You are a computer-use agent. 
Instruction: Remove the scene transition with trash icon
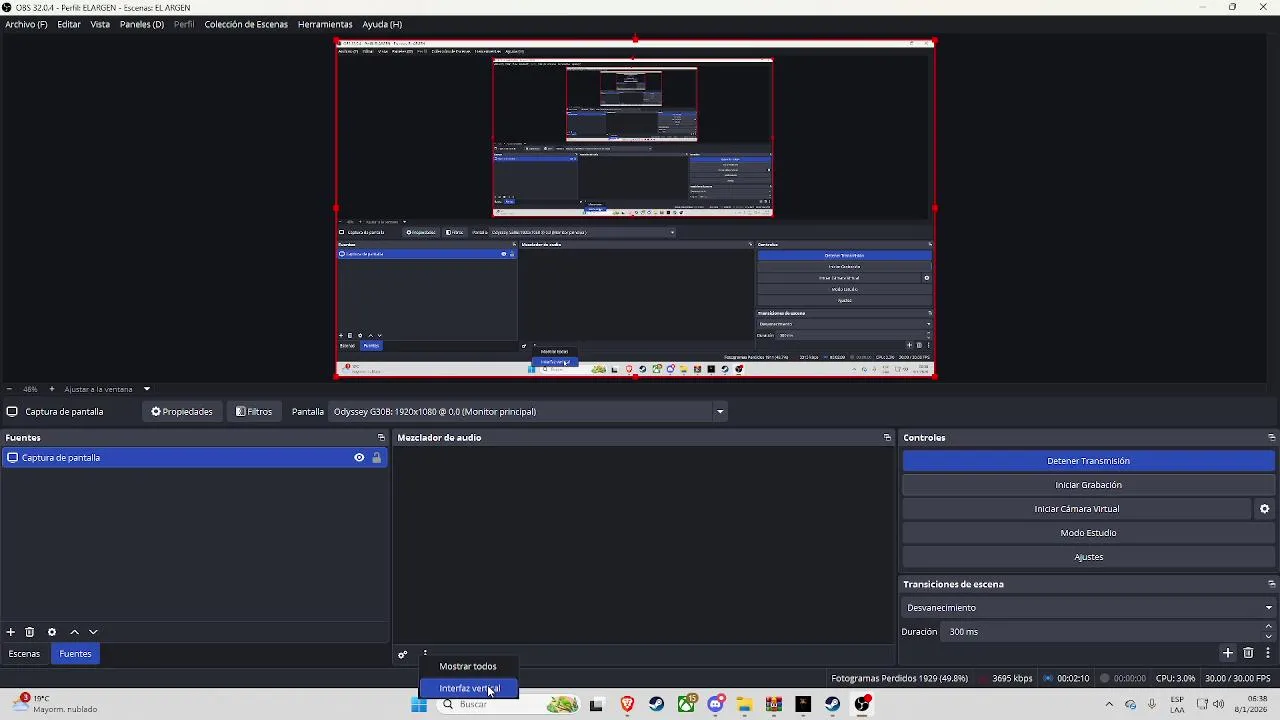click(x=1248, y=653)
